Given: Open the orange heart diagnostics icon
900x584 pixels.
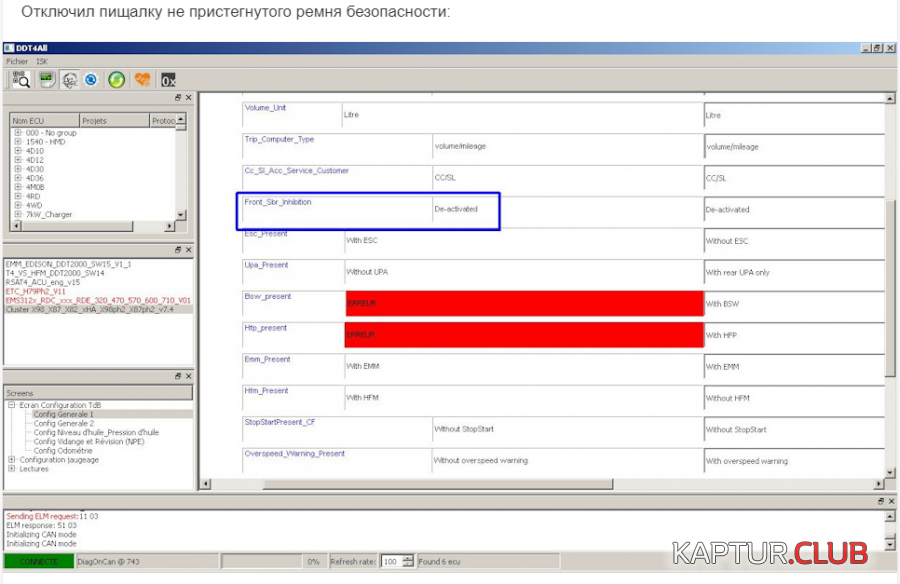Looking at the screenshot, I should 143,79.
